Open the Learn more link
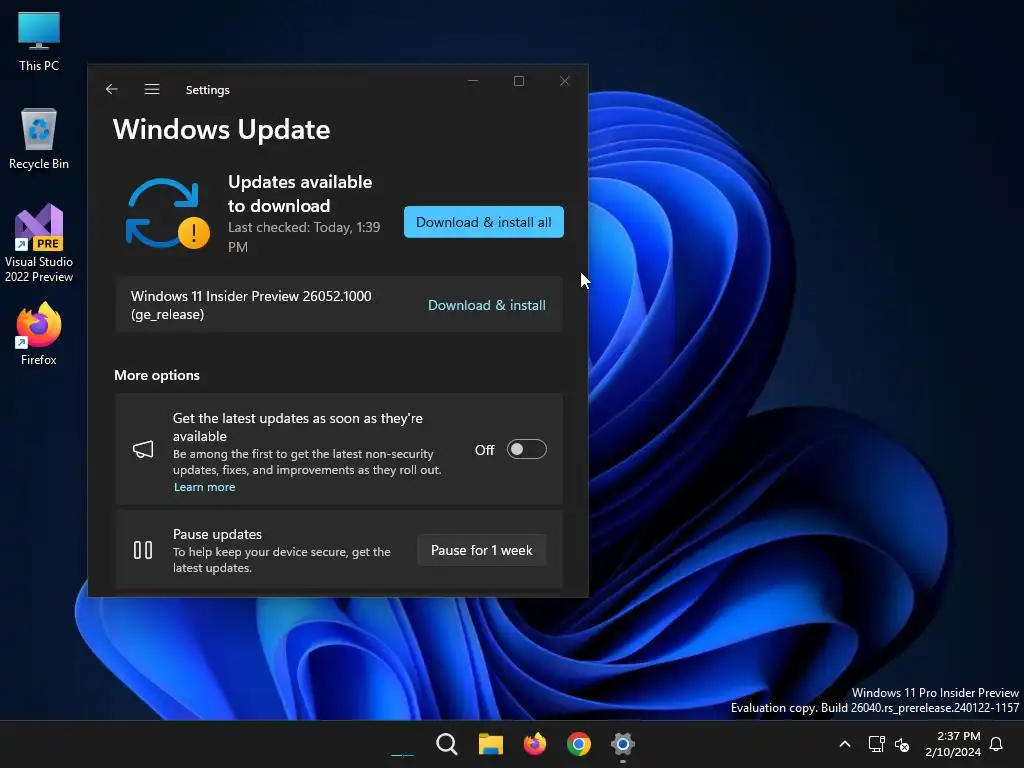This screenshot has width=1024, height=768. click(x=204, y=487)
